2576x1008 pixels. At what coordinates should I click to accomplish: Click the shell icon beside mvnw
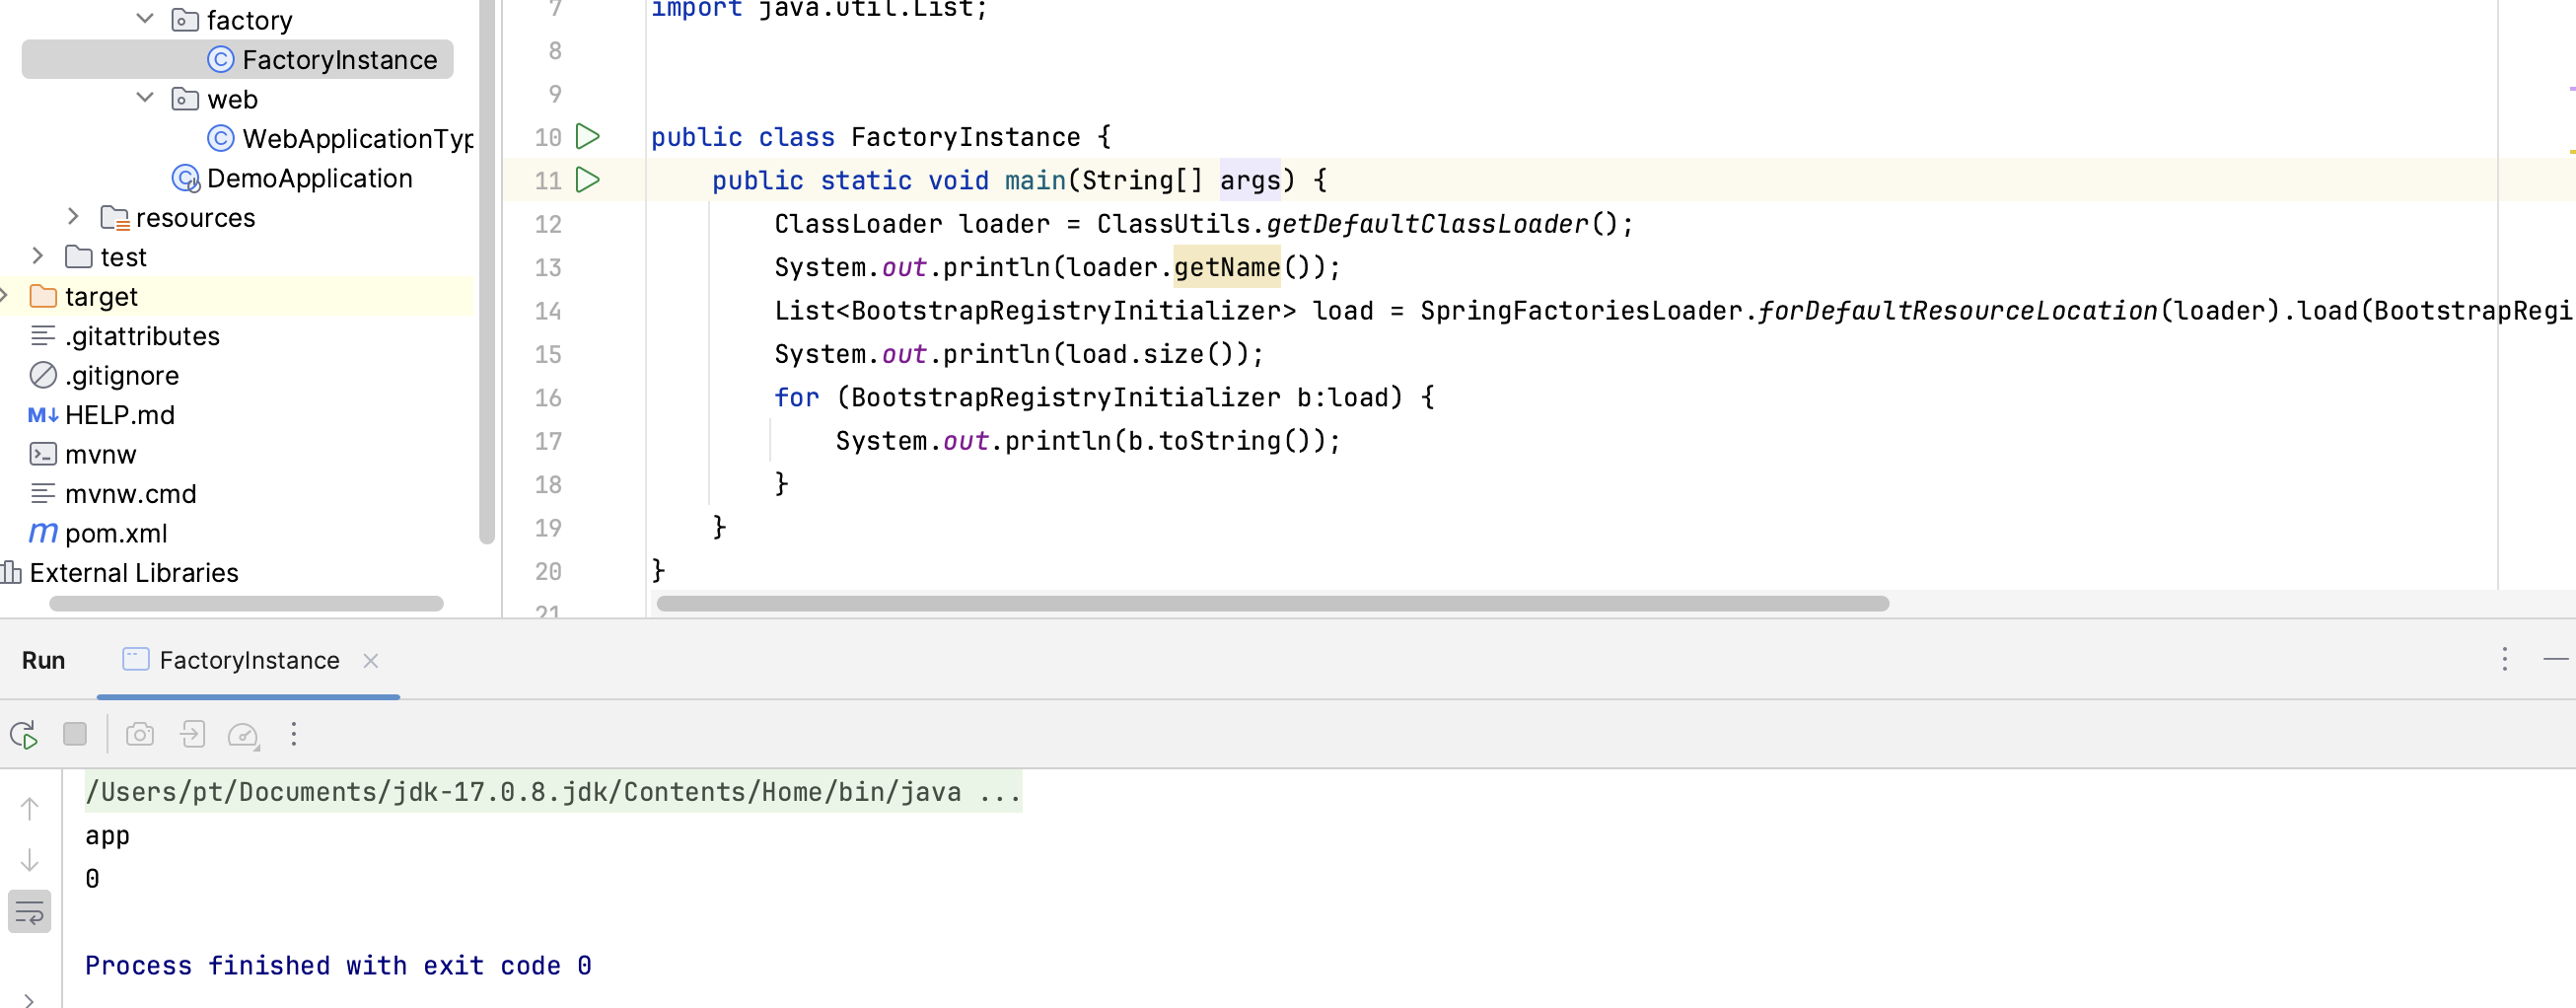click(43, 454)
